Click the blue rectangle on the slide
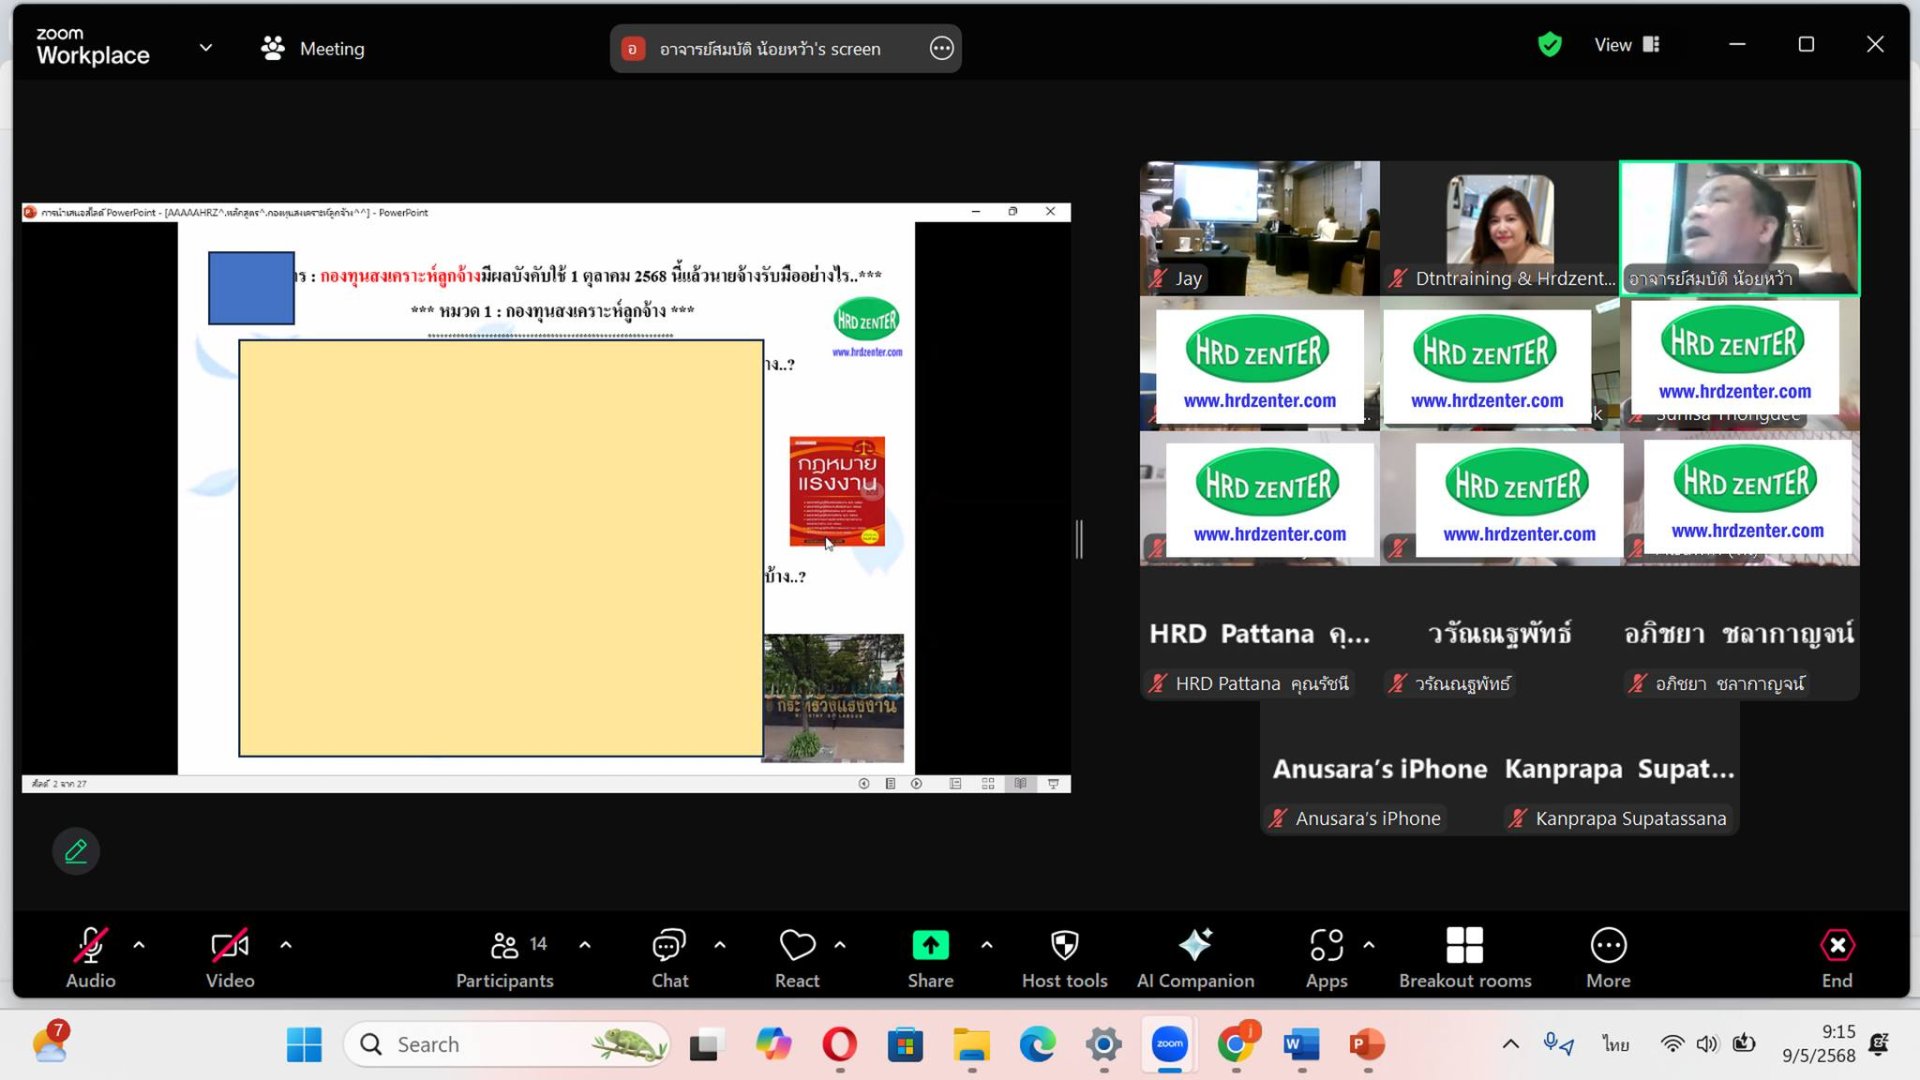 pos(251,288)
